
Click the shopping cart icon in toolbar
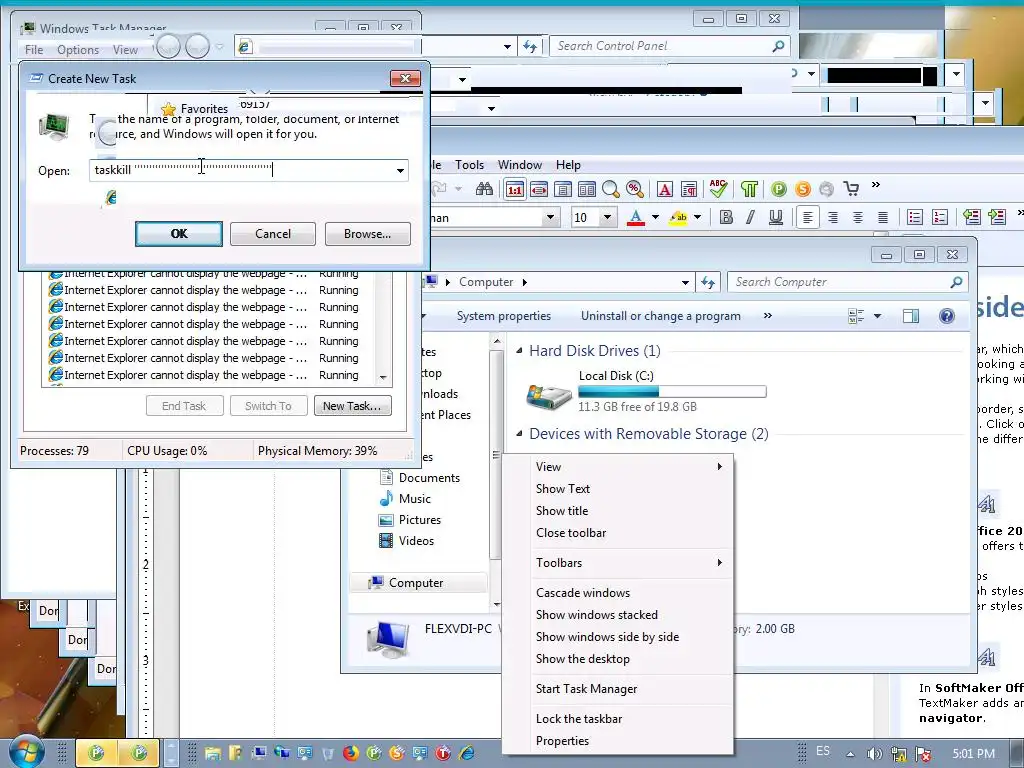click(851, 189)
